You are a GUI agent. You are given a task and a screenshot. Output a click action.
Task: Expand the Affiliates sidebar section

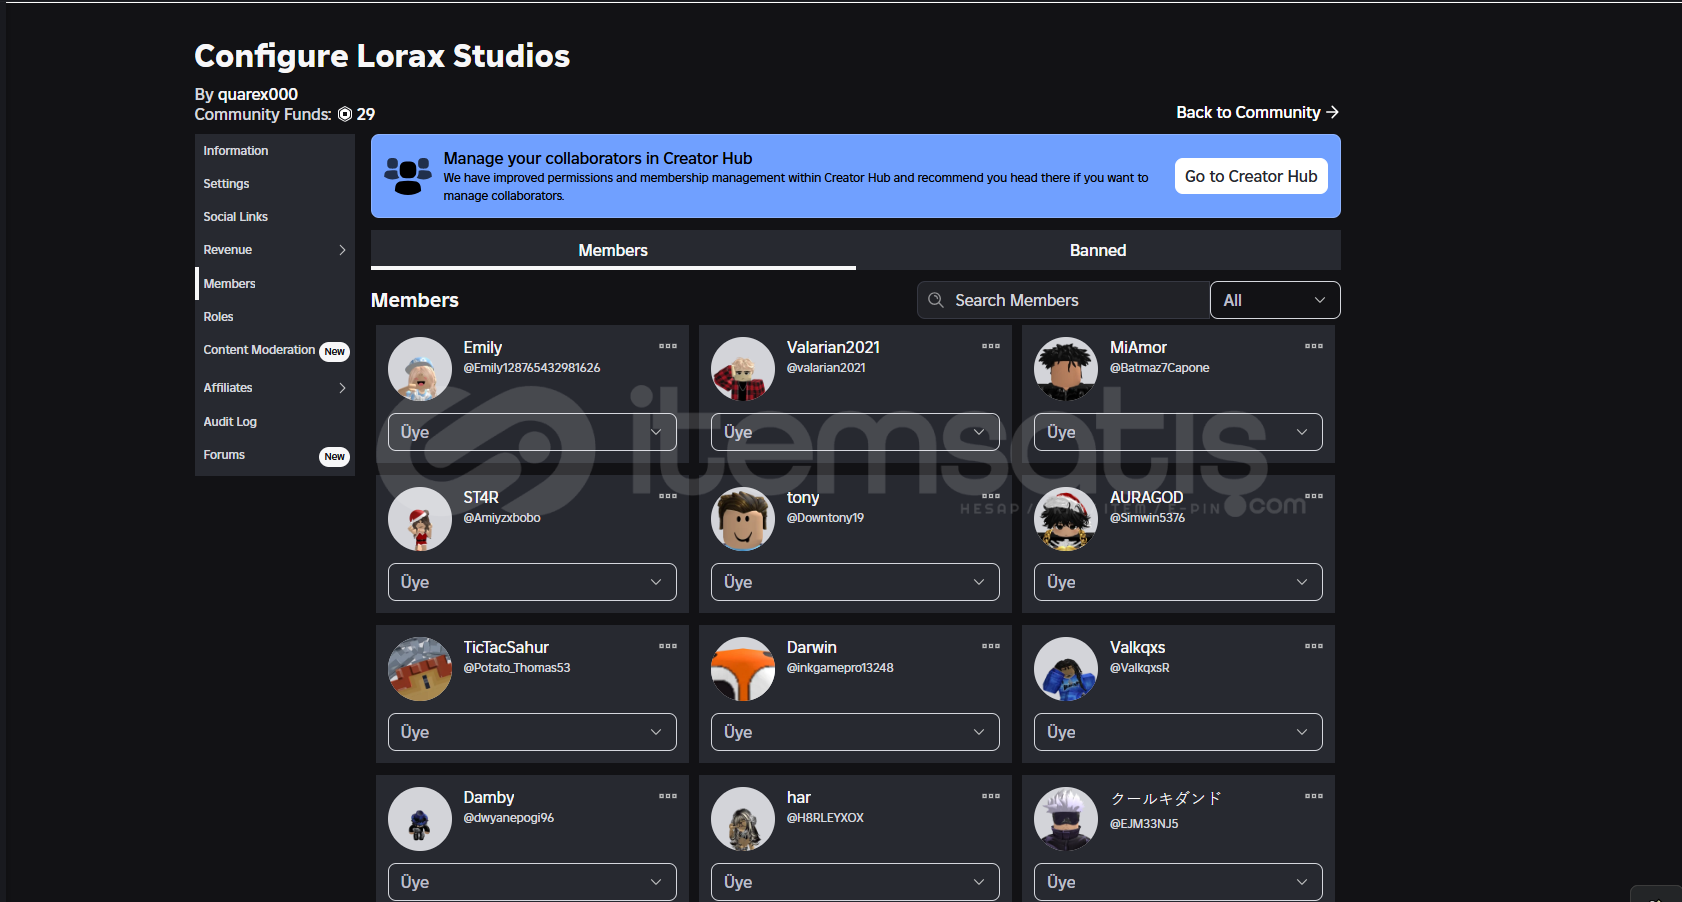pyautogui.click(x=342, y=388)
